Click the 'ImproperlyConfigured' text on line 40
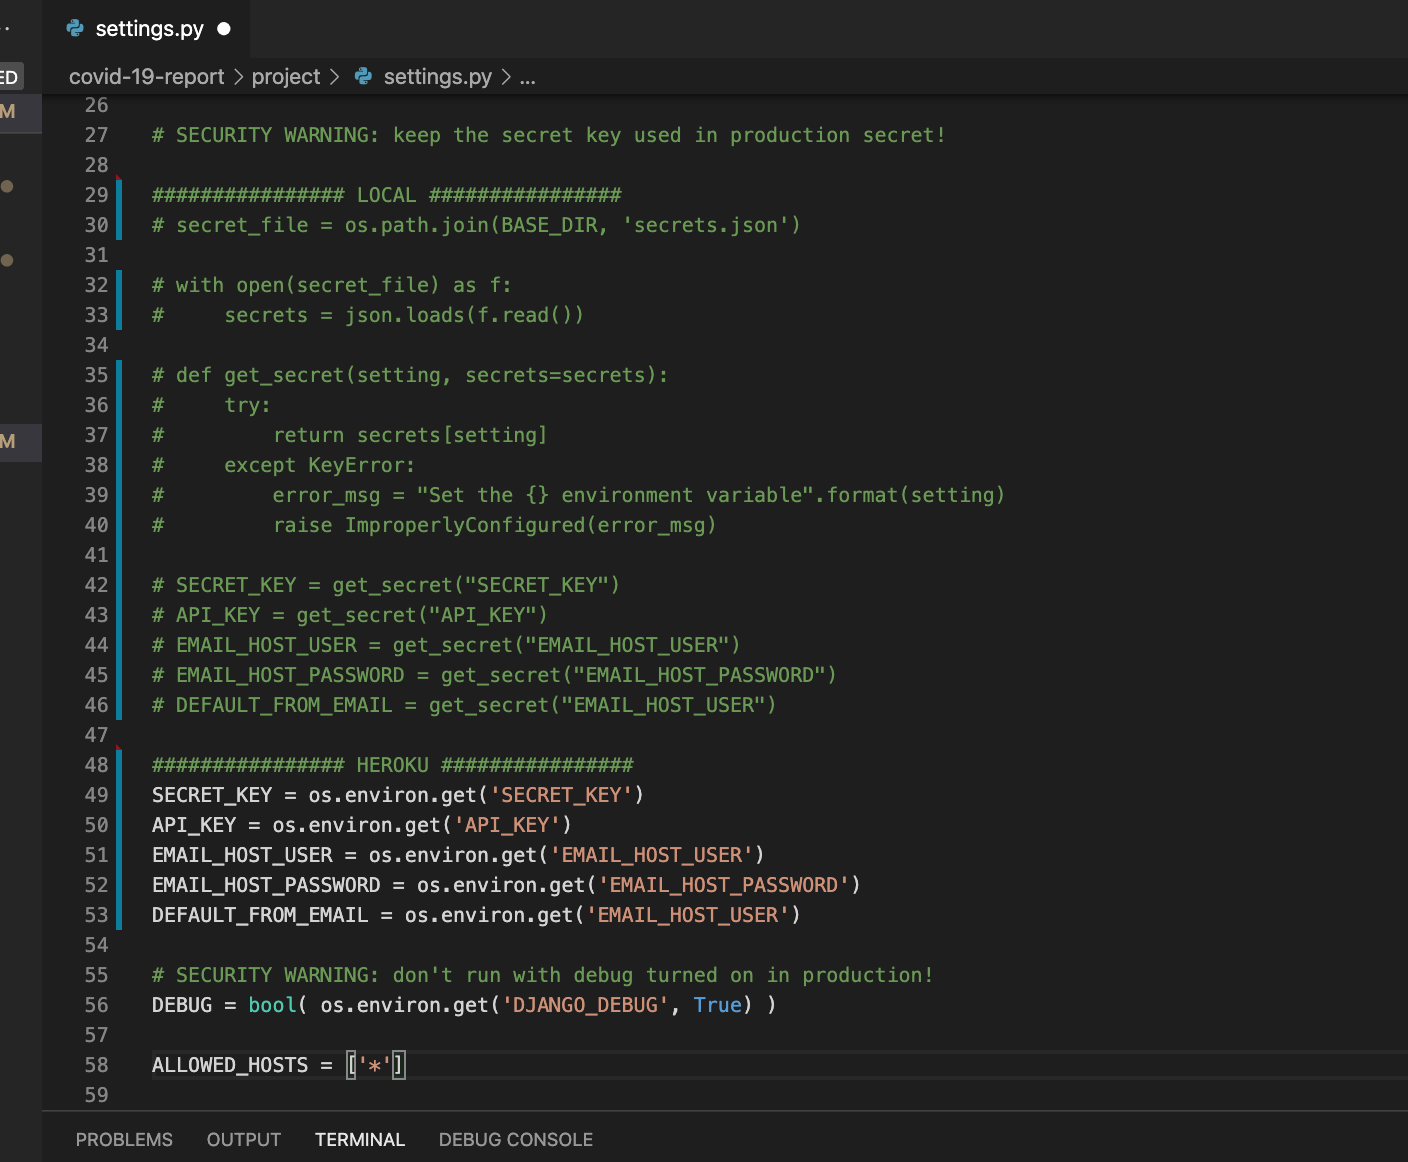The image size is (1408, 1162). click(465, 525)
